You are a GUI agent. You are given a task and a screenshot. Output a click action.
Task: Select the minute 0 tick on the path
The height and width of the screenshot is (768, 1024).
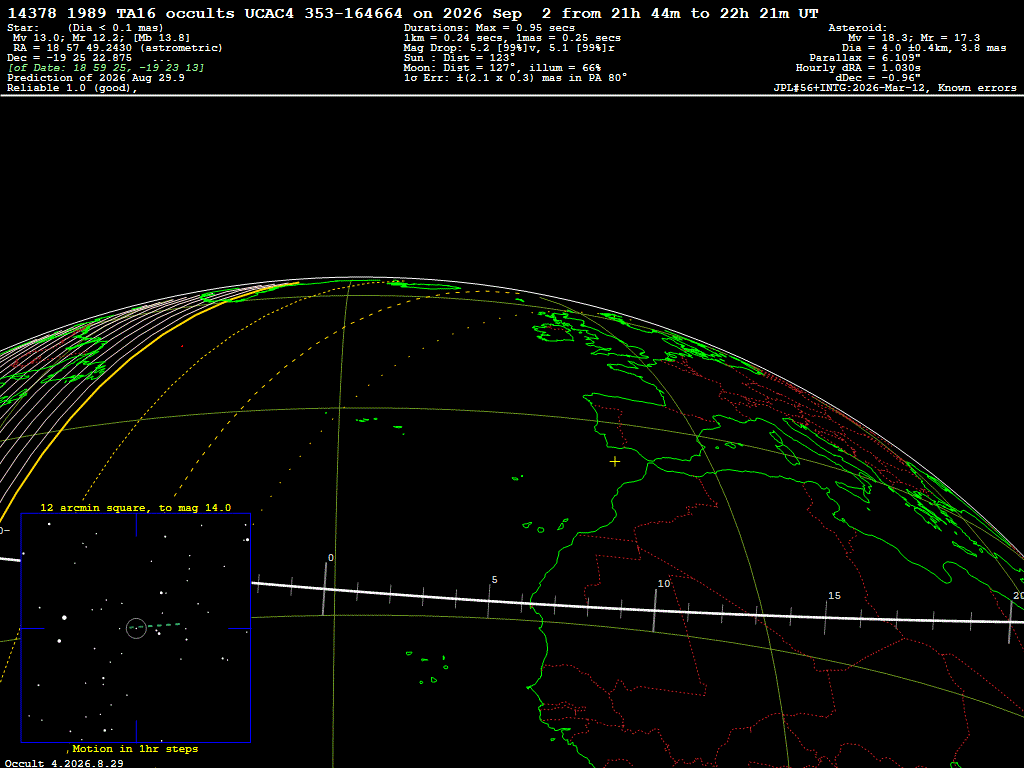324,588
